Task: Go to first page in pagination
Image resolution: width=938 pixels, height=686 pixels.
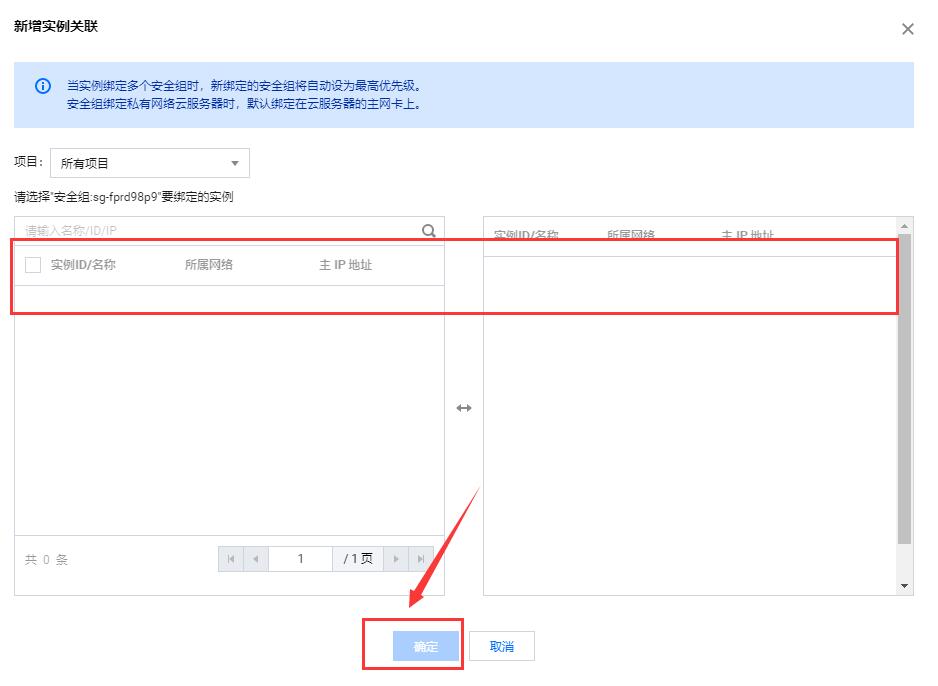Action: (231, 559)
